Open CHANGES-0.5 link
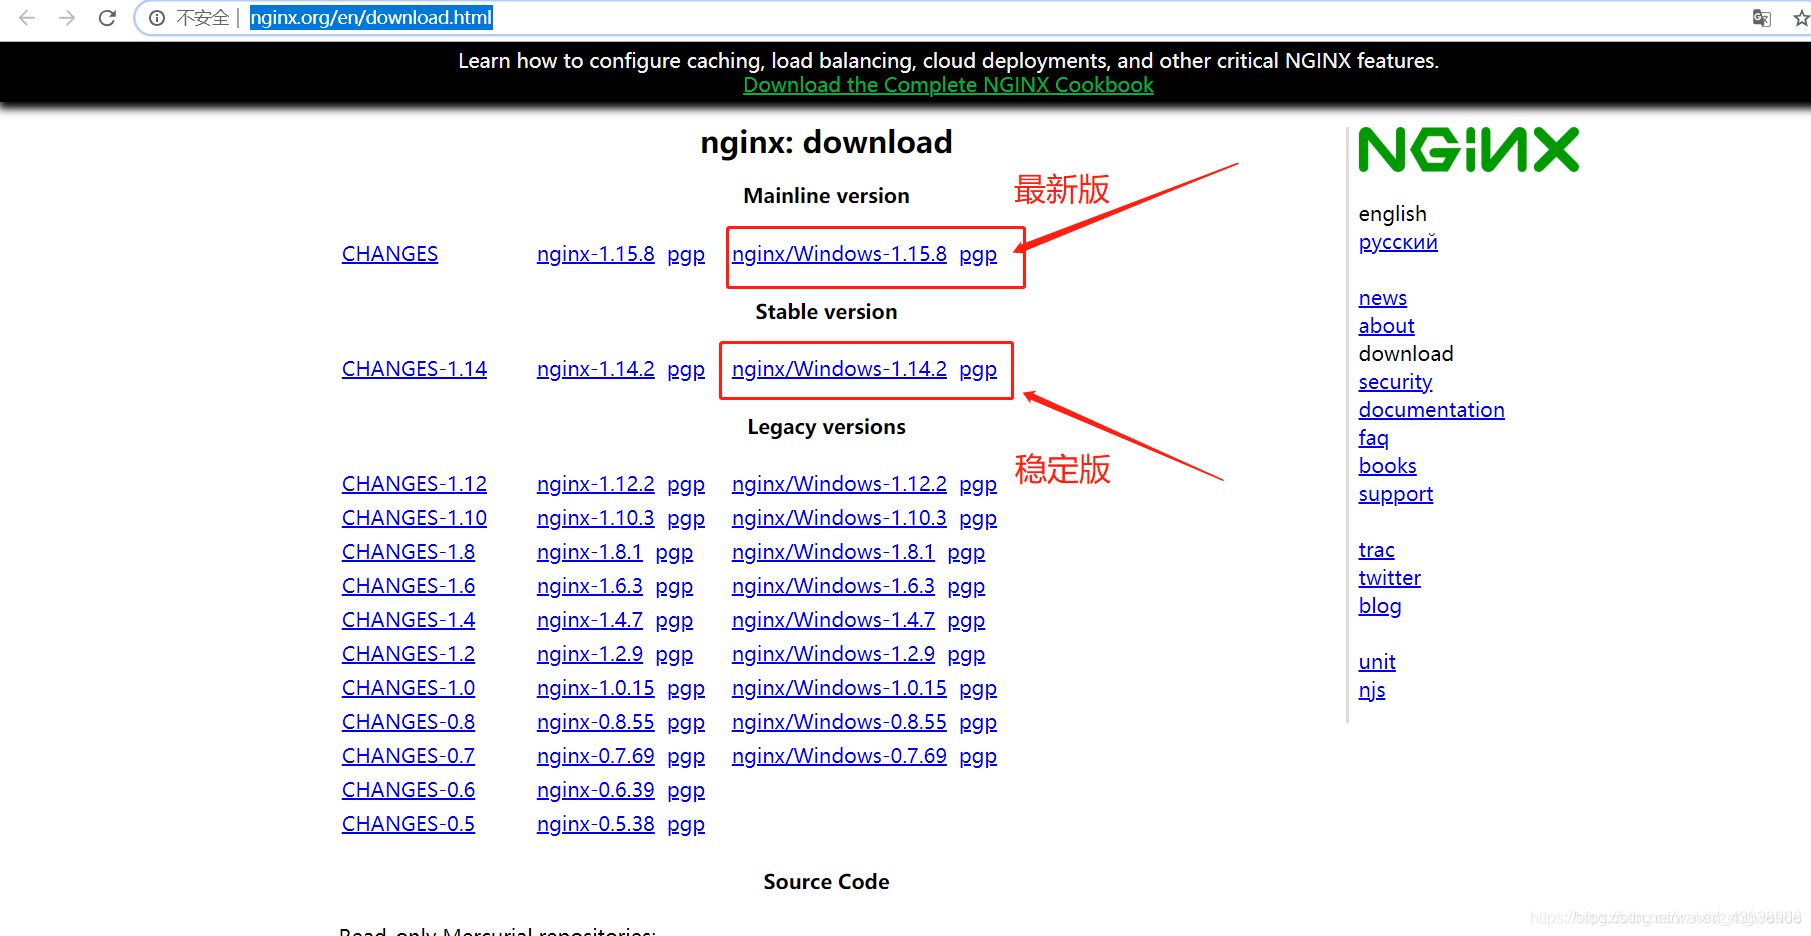The image size is (1811, 936). pyautogui.click(x=408, y=824)
